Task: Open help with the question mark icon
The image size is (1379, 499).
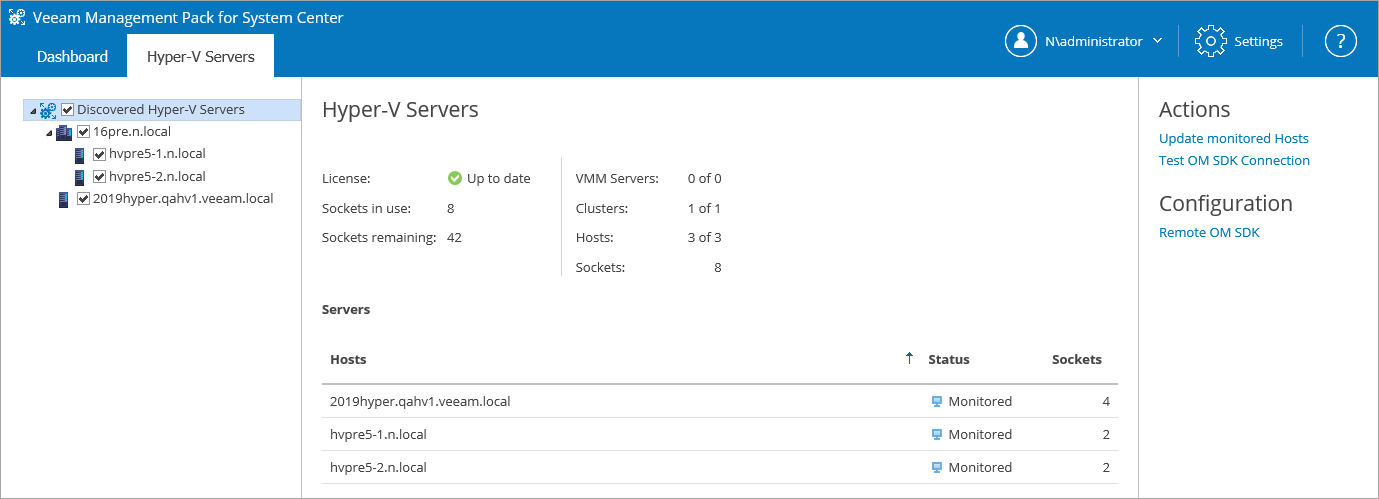Action: point(1340,41)
